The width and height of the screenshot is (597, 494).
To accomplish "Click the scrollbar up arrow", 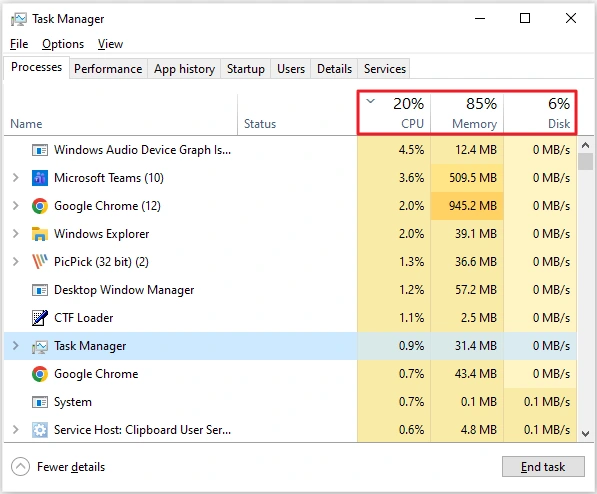I will 586,145.
